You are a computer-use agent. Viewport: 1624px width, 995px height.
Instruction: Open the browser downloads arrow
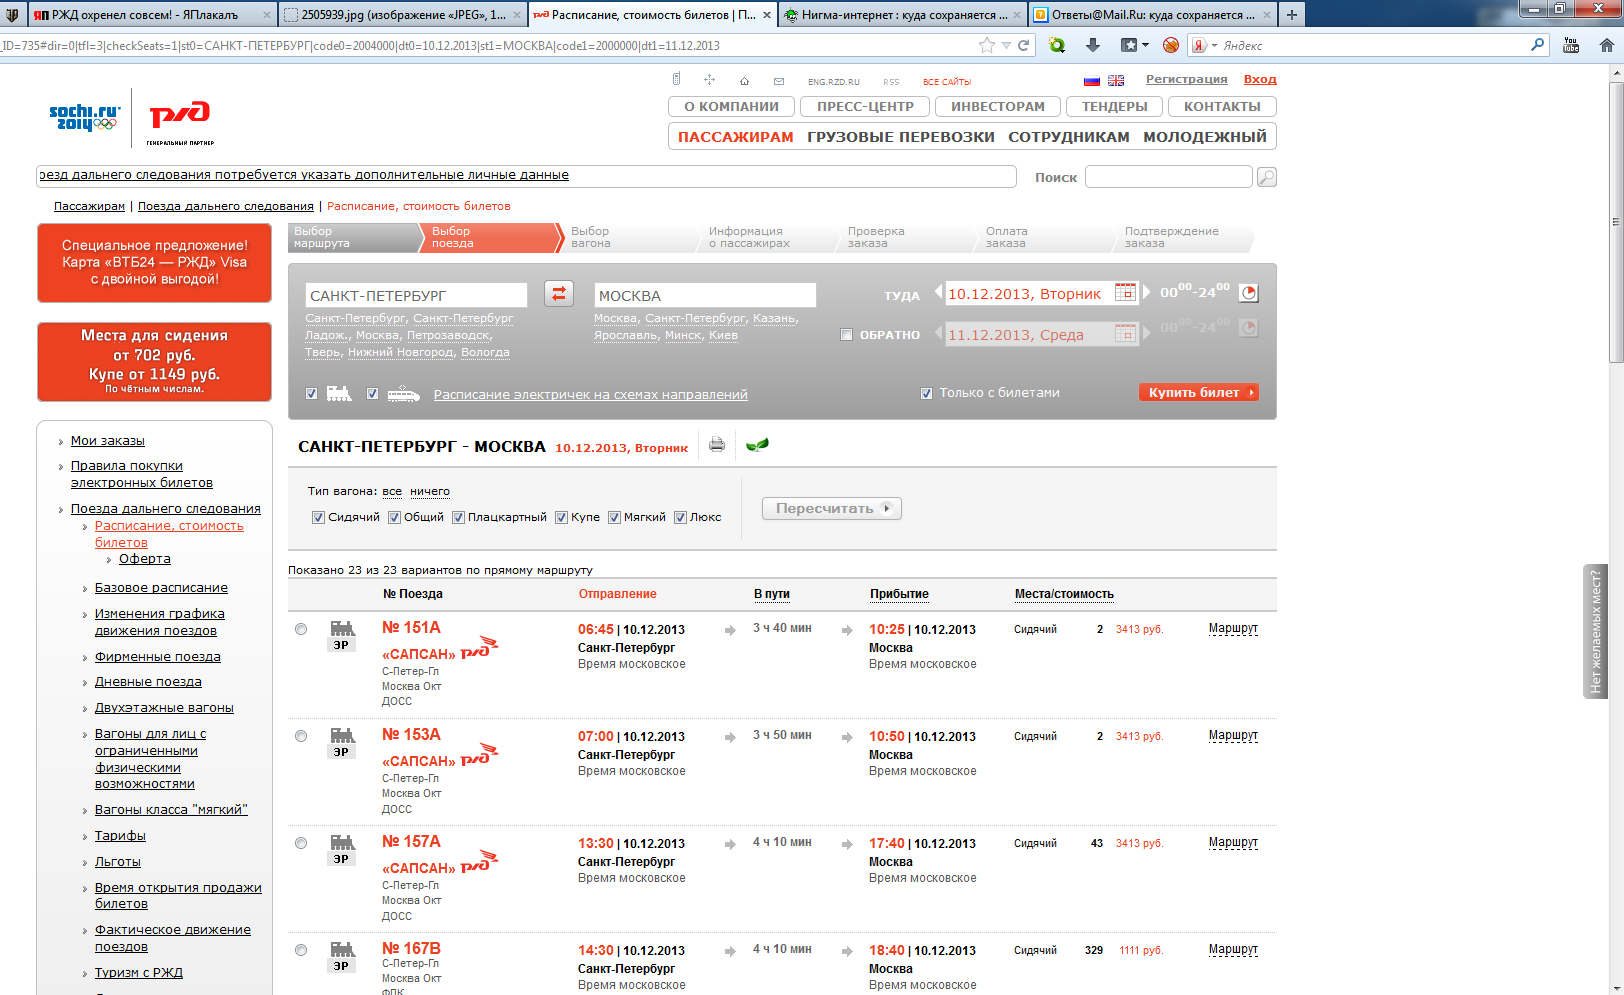(x=1093, y=45)
